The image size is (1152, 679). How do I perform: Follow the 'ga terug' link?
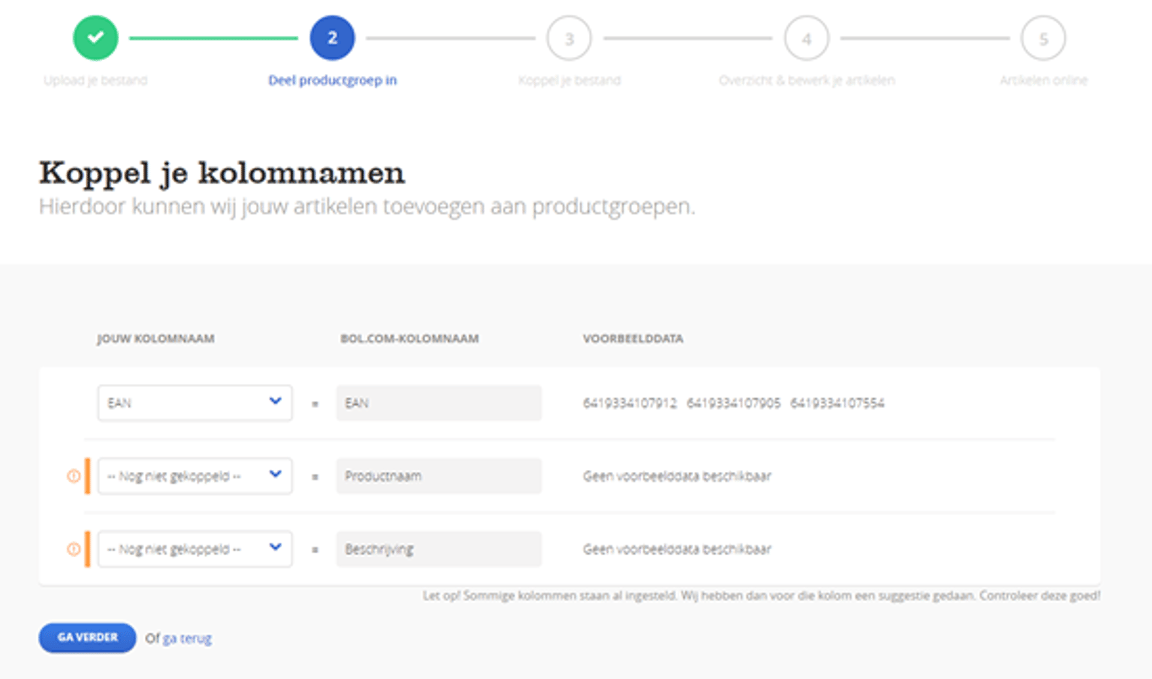point(187,638)
